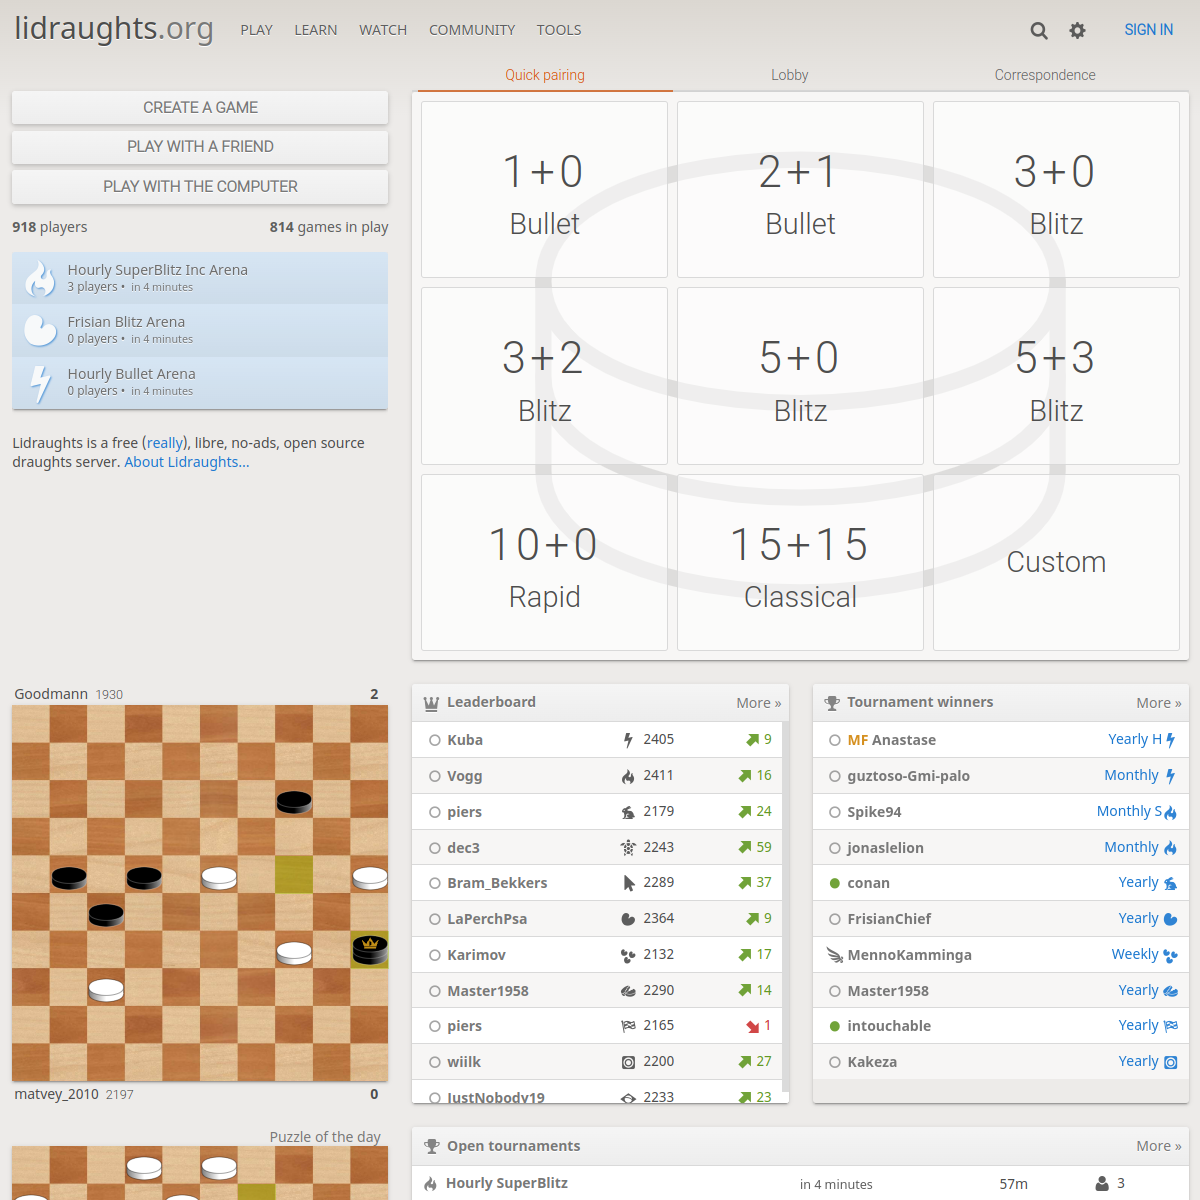Image resolution: width=1200 pixels, height=1200 pixels.
Task: Open the TOOLS menu
Action: (x=559, y=30)
